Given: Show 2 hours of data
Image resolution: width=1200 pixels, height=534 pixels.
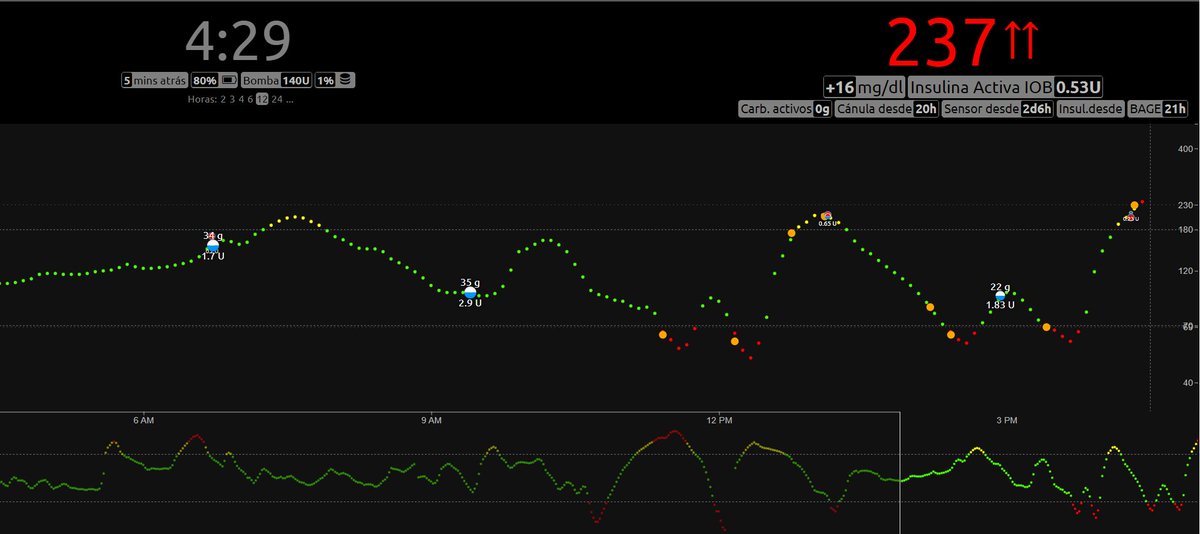Looking at the screenshot, I should click(223, 99).
